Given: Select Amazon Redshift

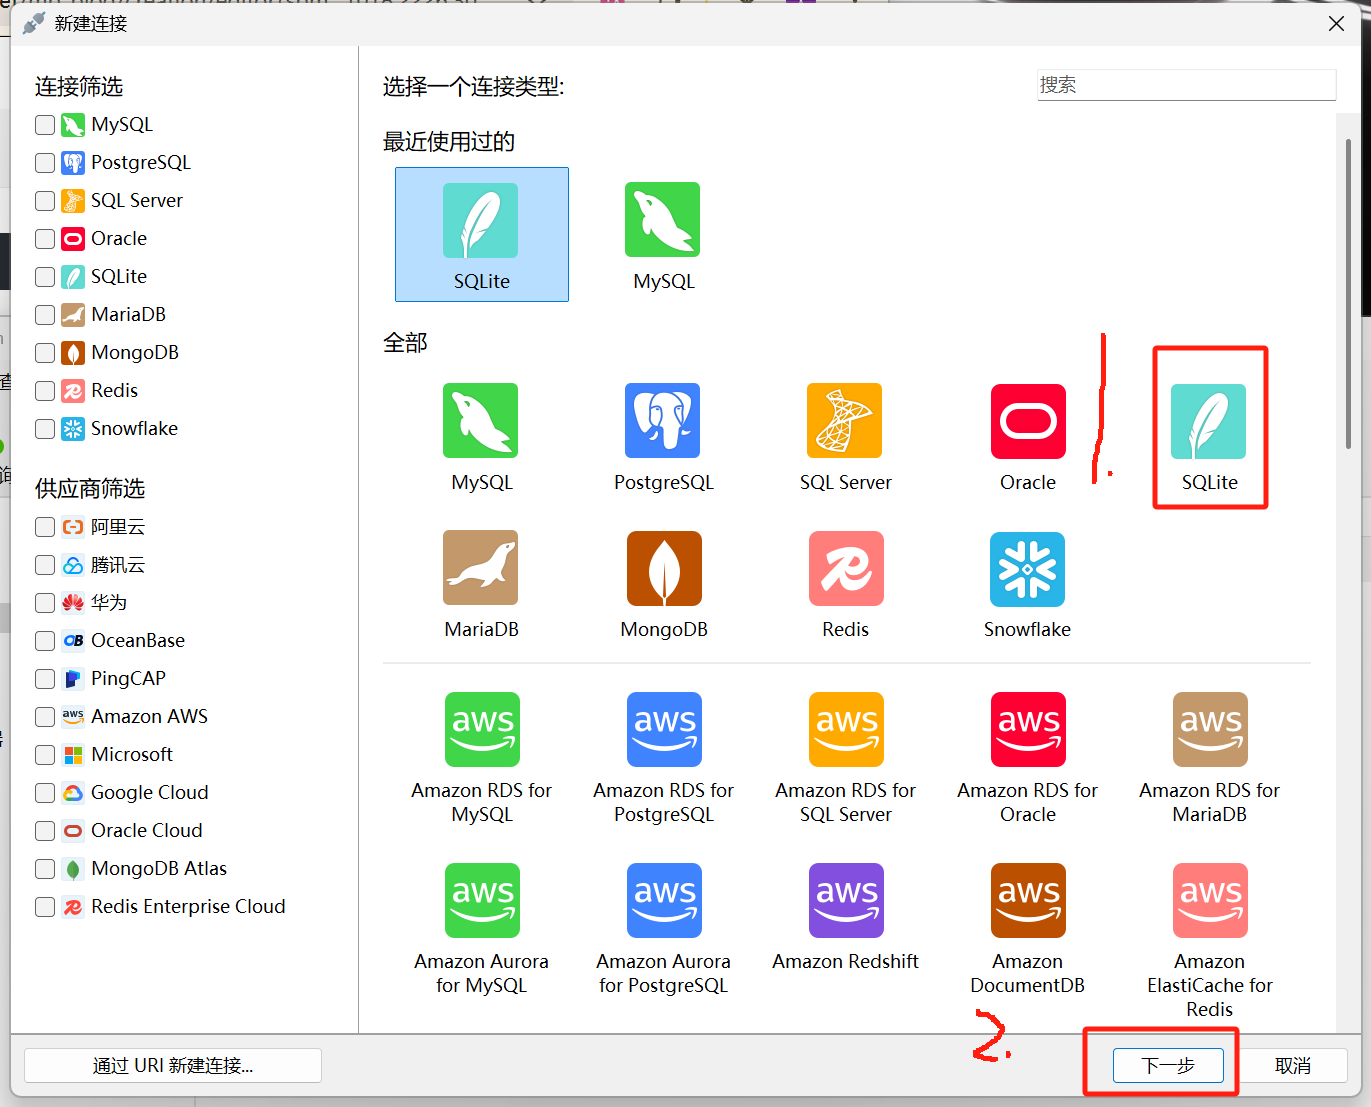Looking at the screenshot, I should [x=845, y=917].
